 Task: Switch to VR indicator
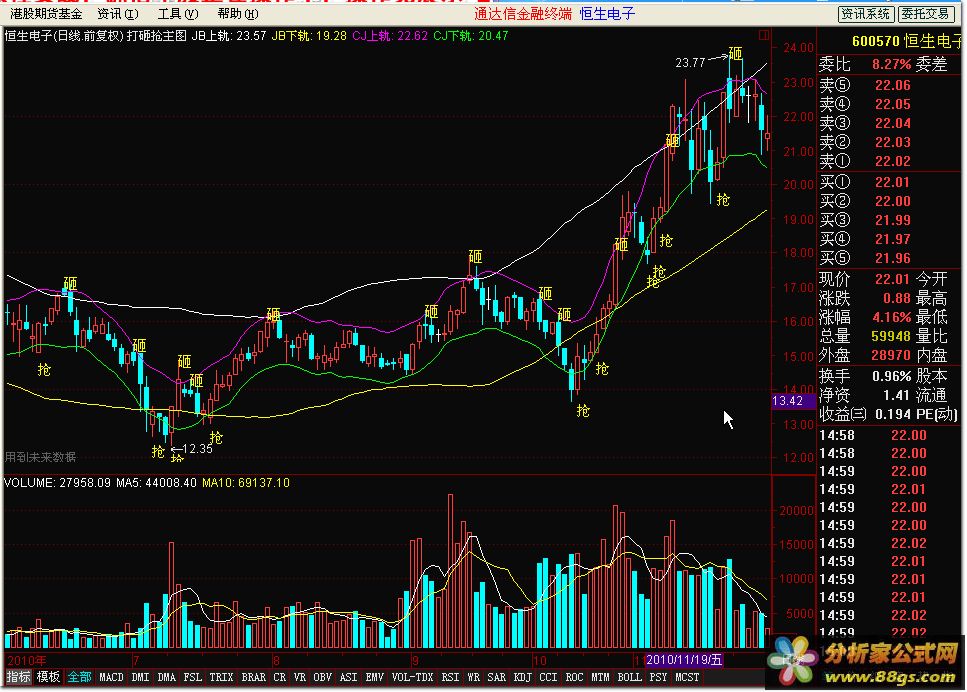[x=300, y=677]
